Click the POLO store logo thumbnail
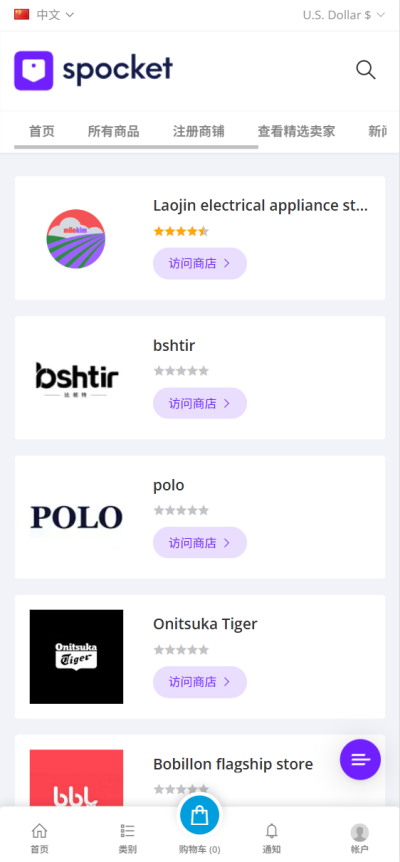Screen dimensions: 400x862 point(76,517)
